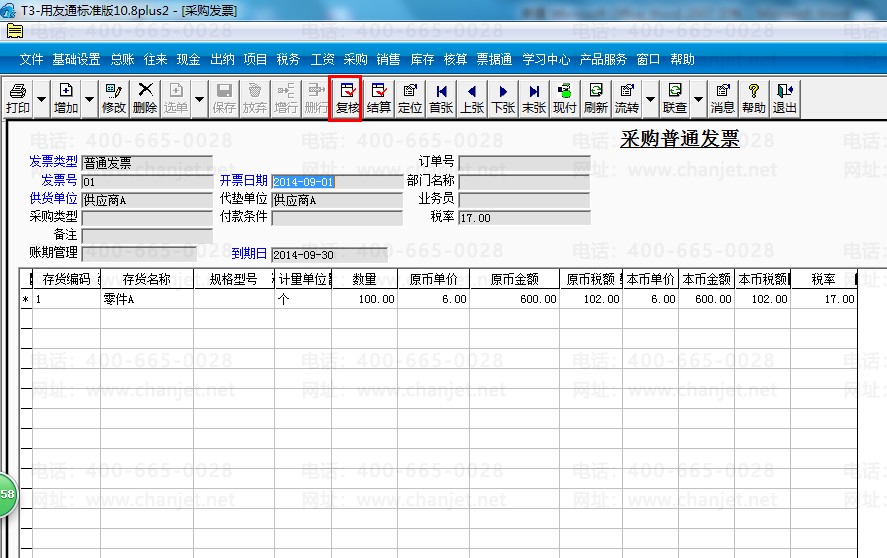Image resolution: width=887 pixels, height=558 pixels.
Task: Click the 存货编码 column header
Action: (66, 279)
